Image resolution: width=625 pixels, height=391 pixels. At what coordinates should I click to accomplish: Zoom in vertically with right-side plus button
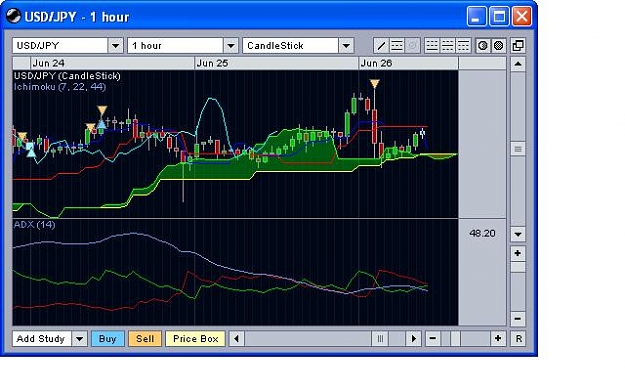[518, 253]
